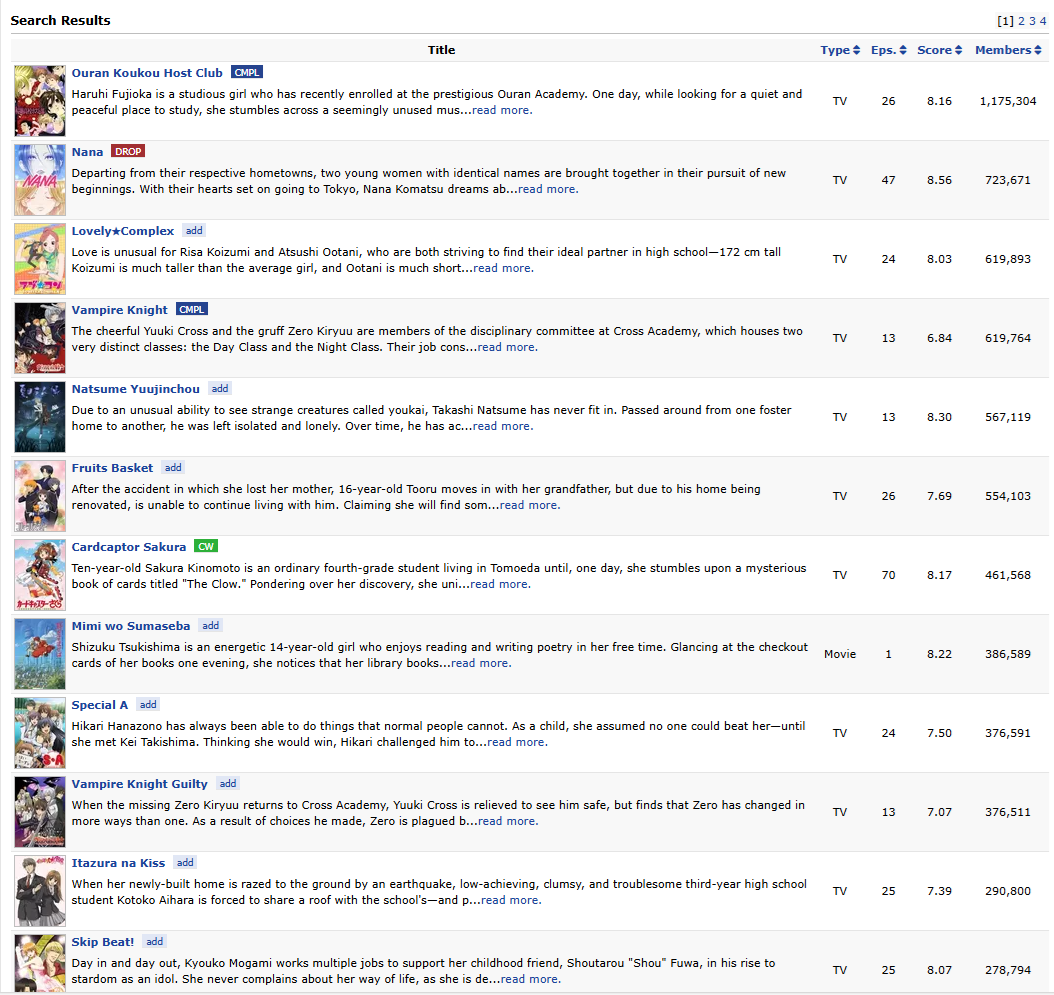Sort the list by Eps. column

888,50
